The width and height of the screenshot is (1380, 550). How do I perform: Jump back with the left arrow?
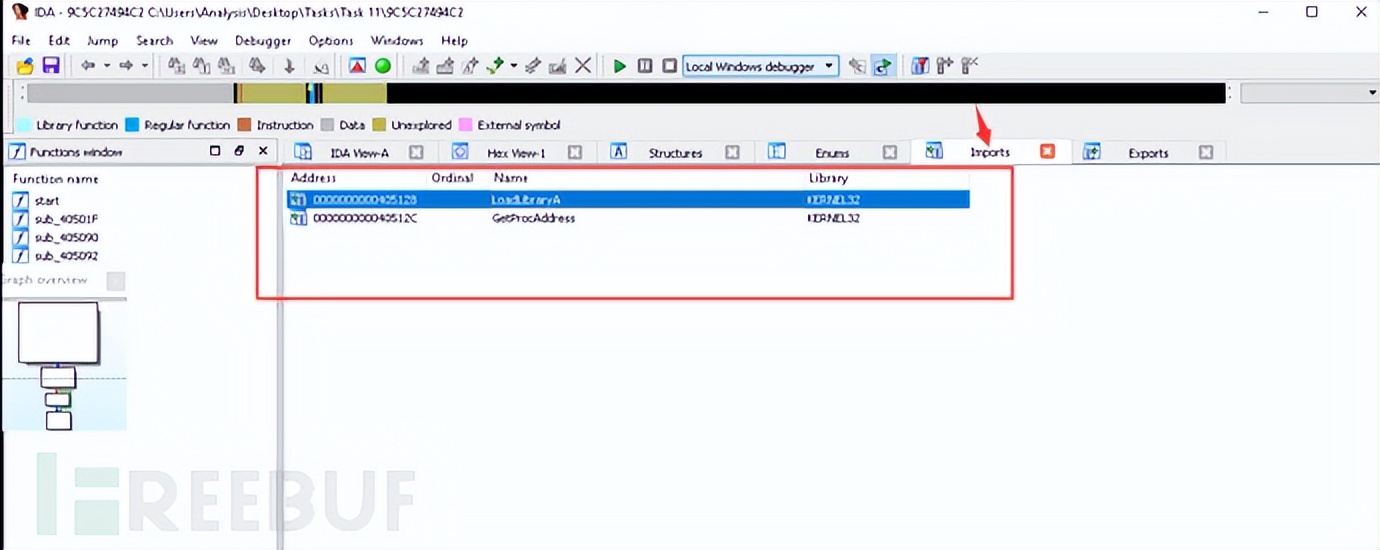pos(88,66)
